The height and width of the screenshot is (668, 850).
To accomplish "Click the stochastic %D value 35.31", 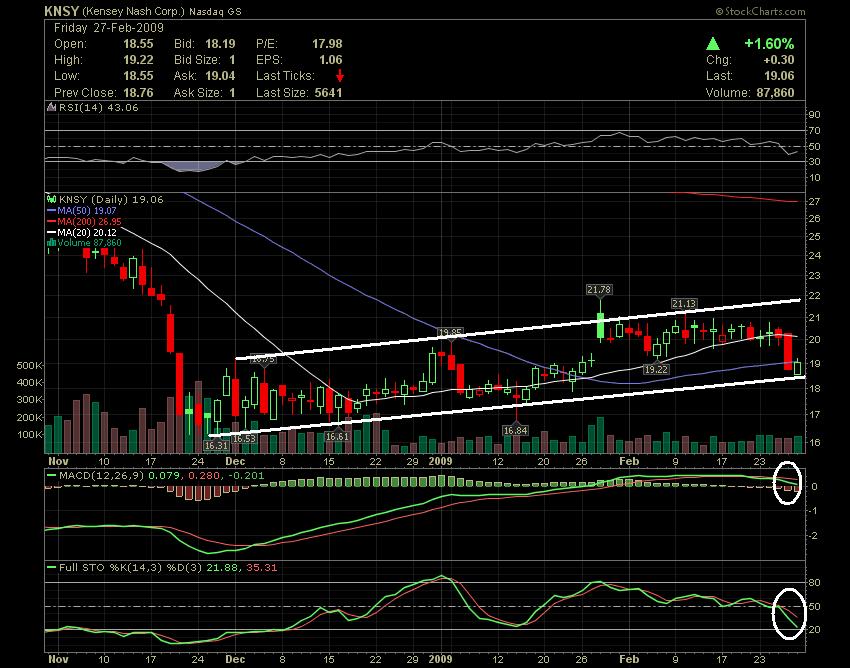I will pyautogui.click(x=262, y=568).
